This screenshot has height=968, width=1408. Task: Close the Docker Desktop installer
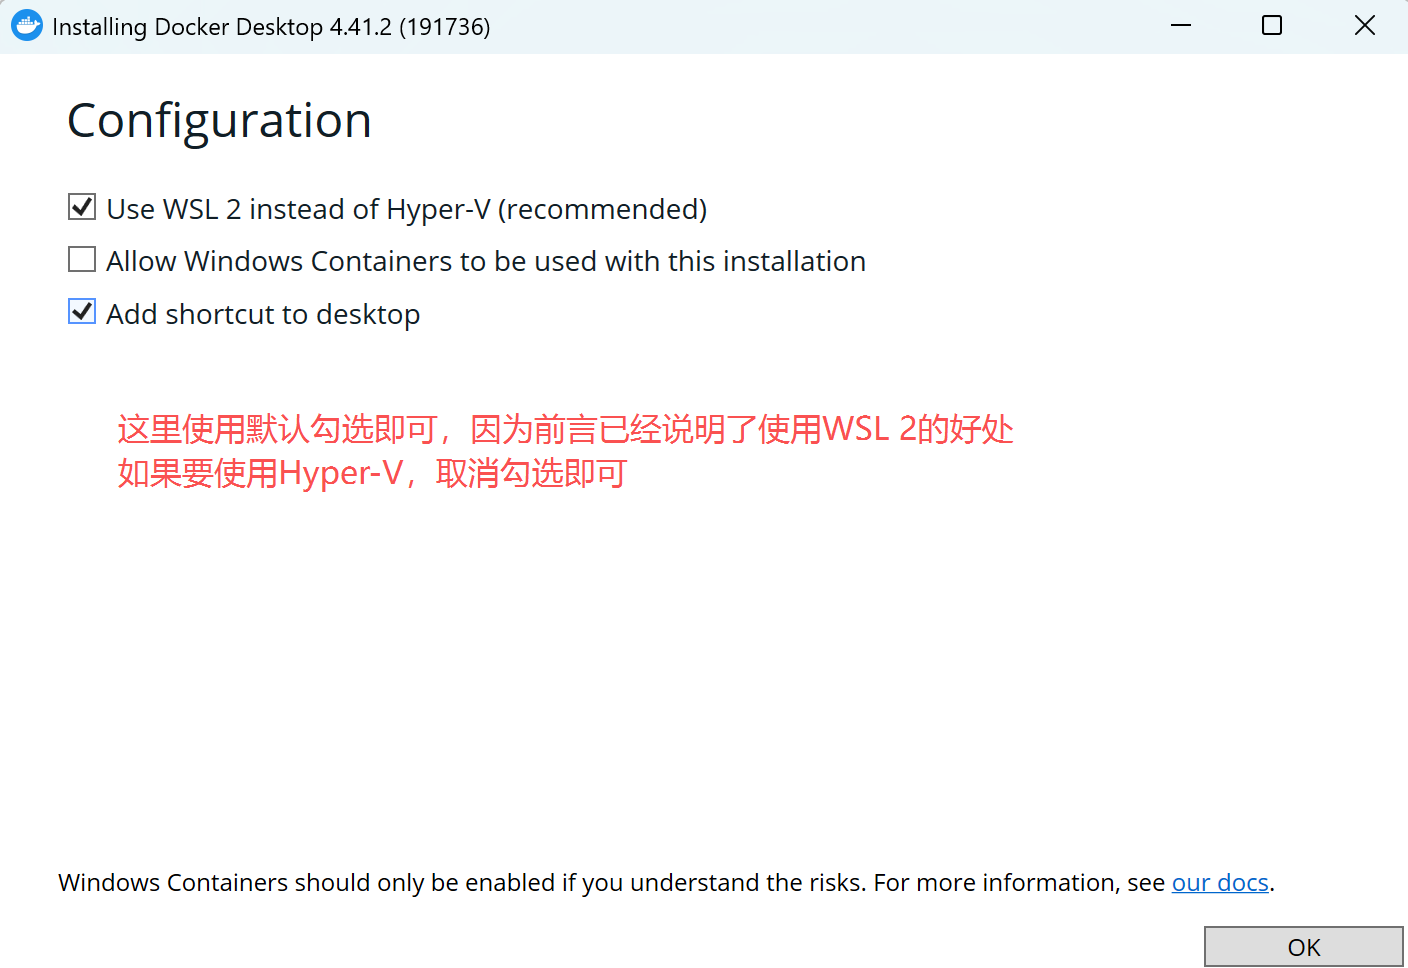point(1364,26)
